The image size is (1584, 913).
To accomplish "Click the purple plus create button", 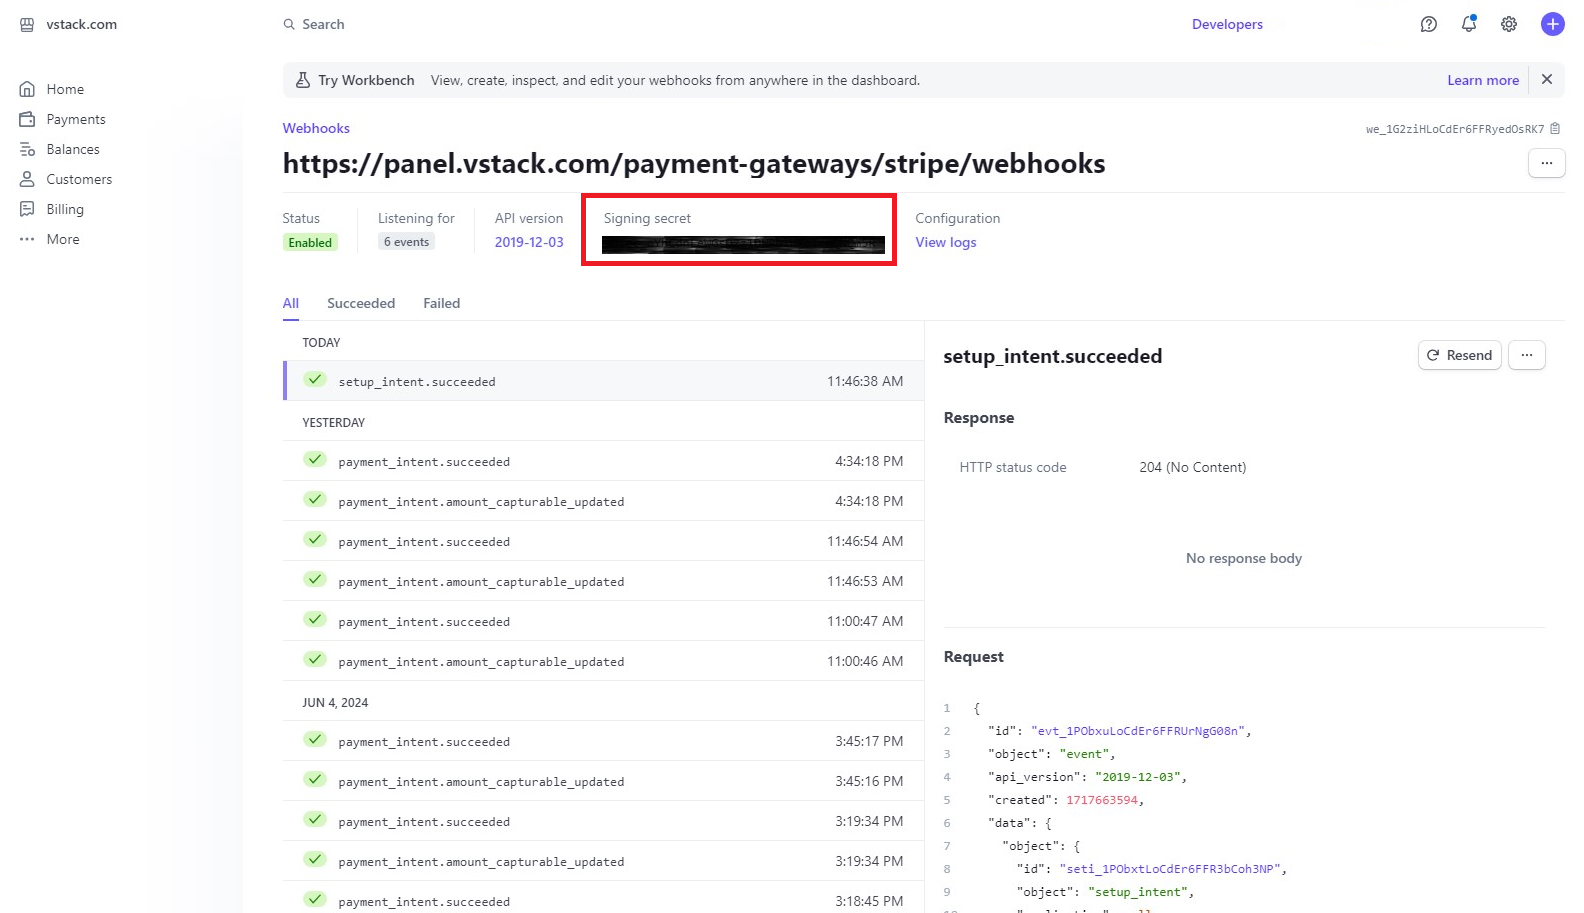I will [x=1552, y=24].
